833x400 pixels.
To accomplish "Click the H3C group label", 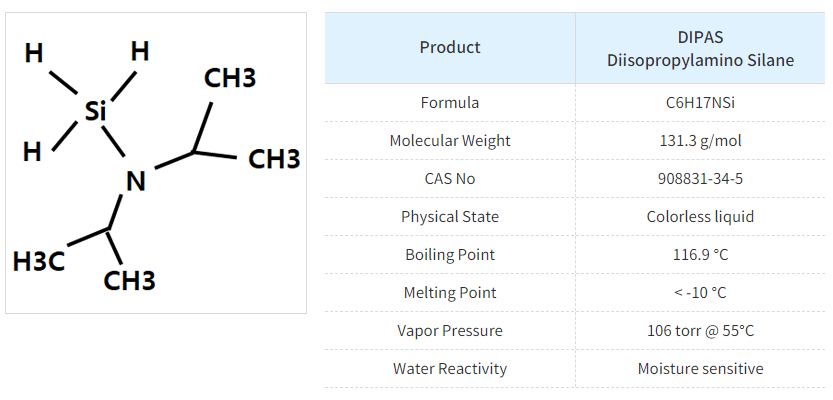I will click(39, 262).
